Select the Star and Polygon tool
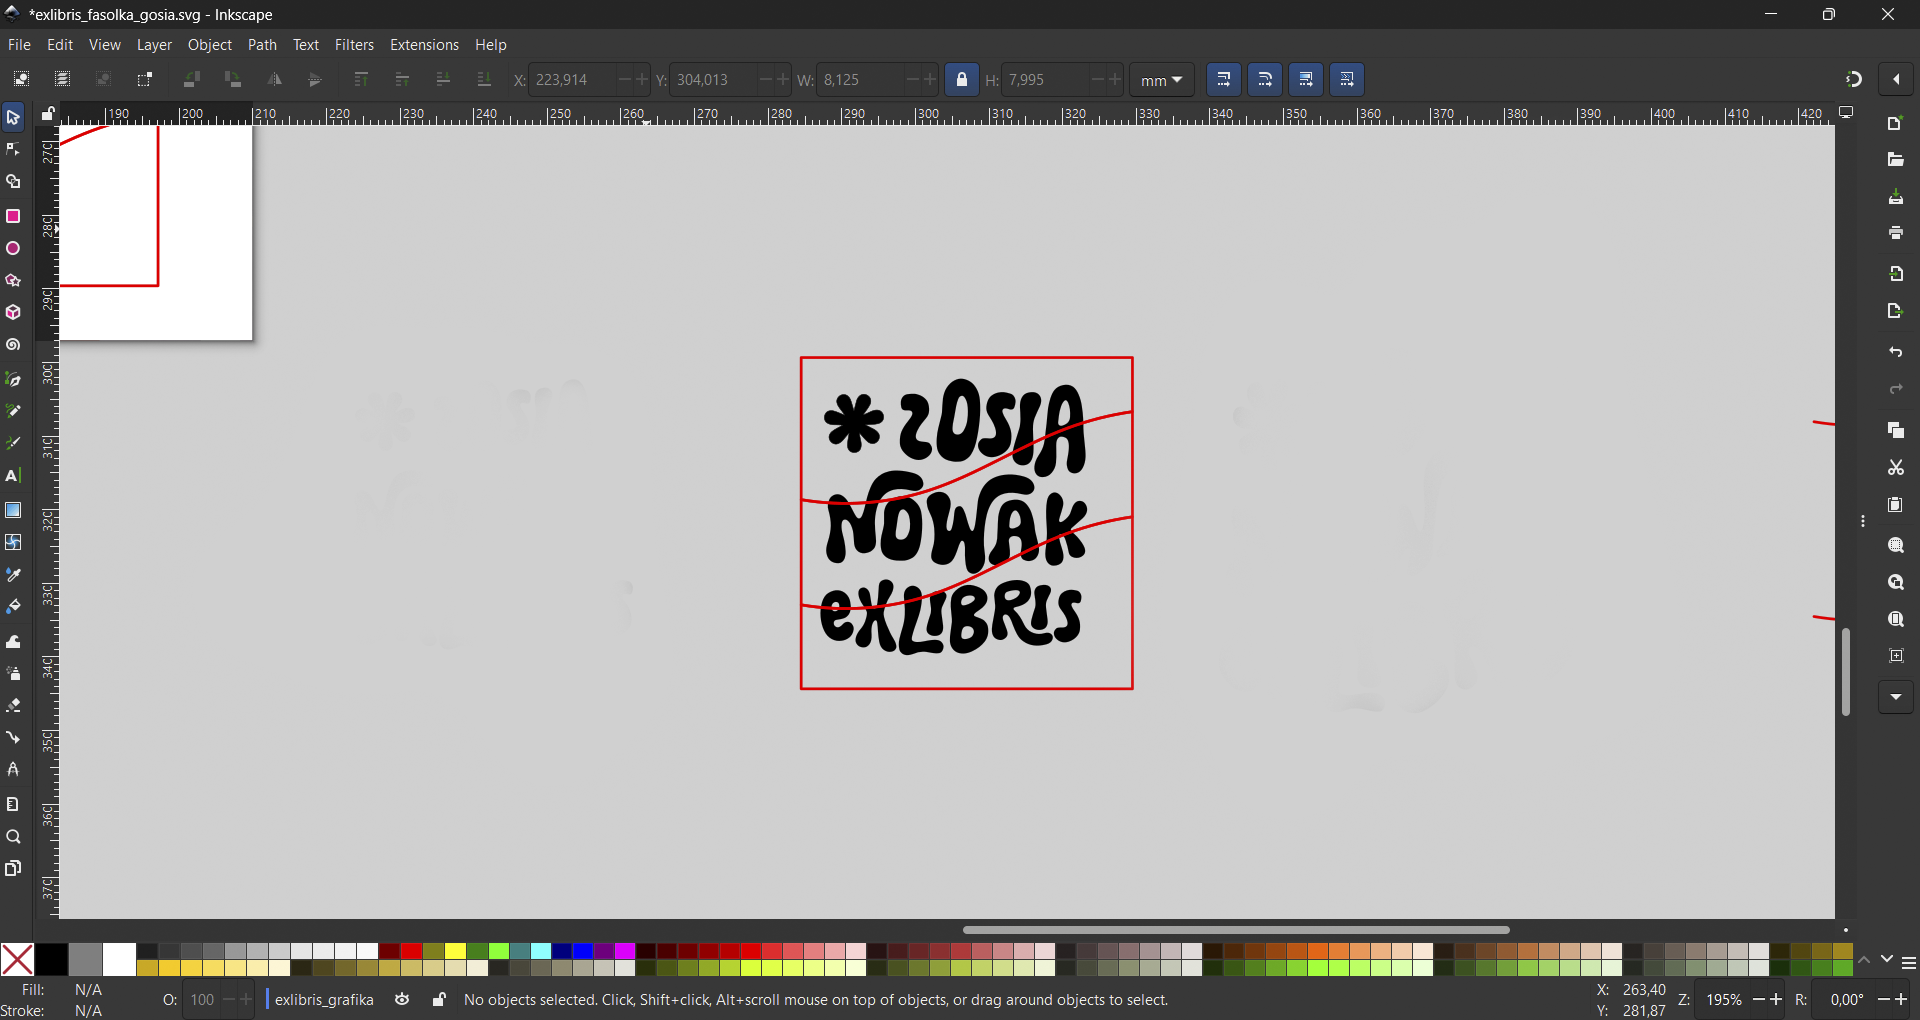The height and width of the screenshot is (1020, 1920). 13,281
